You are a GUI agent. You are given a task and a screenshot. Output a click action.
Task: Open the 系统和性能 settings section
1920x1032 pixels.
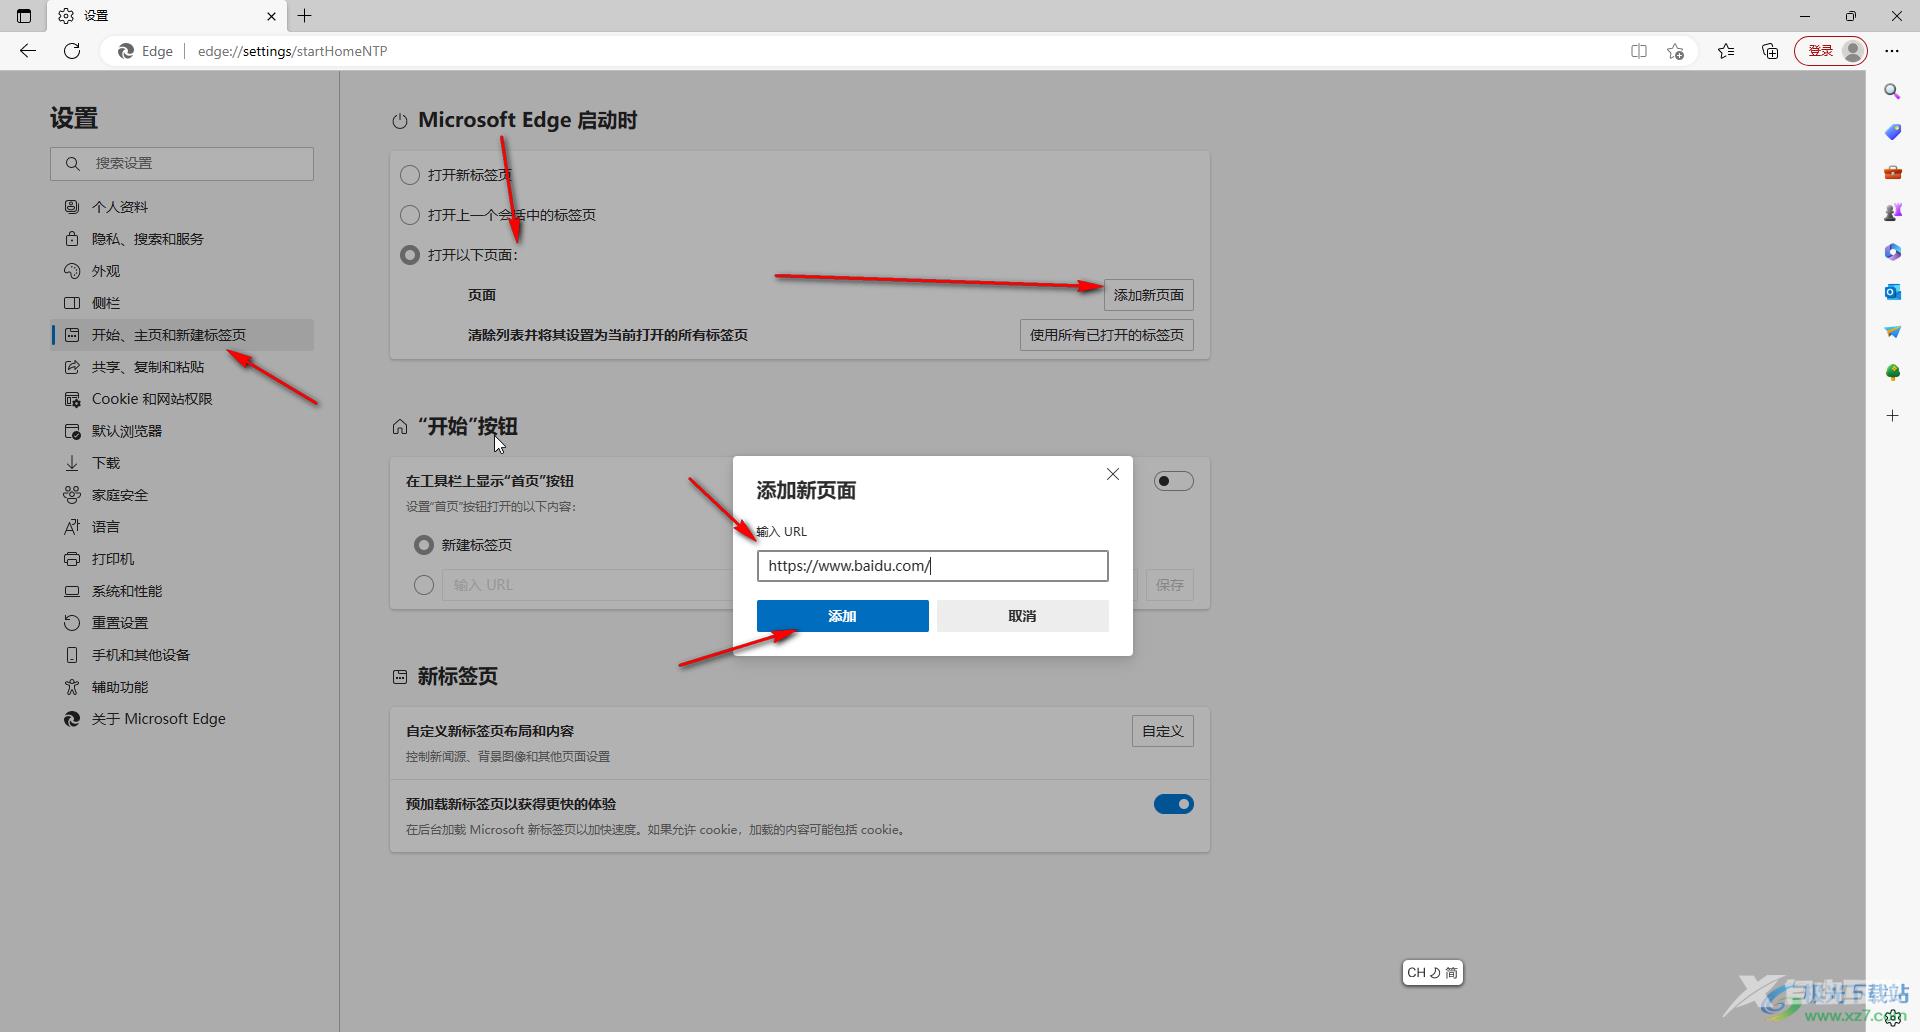pos(182,591)
